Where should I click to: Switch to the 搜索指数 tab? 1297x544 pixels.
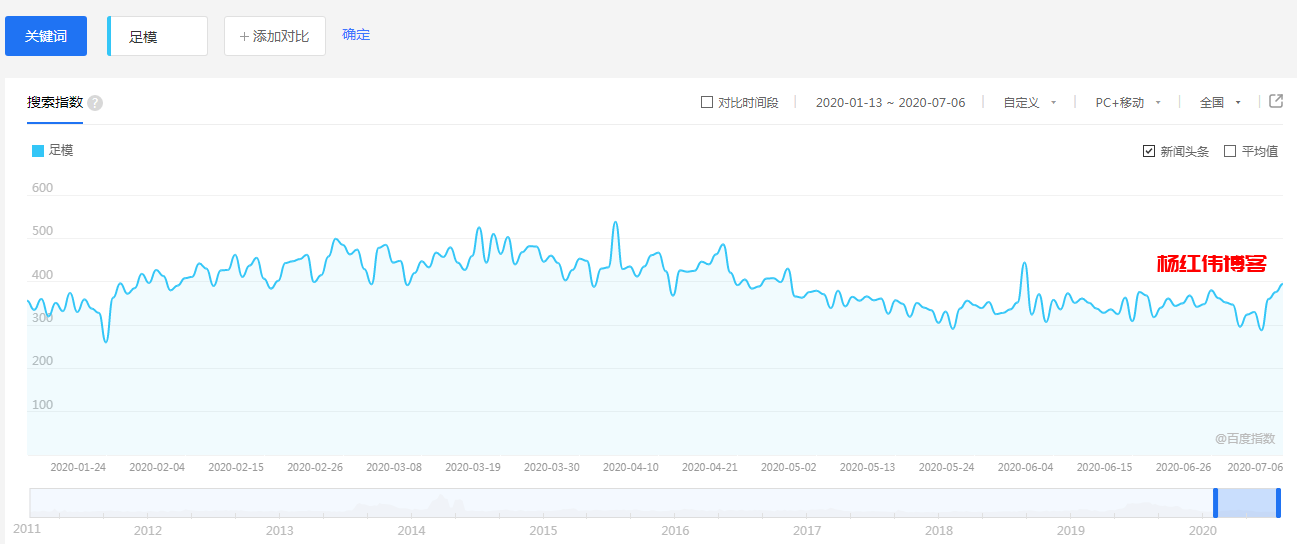pos(55,102)
